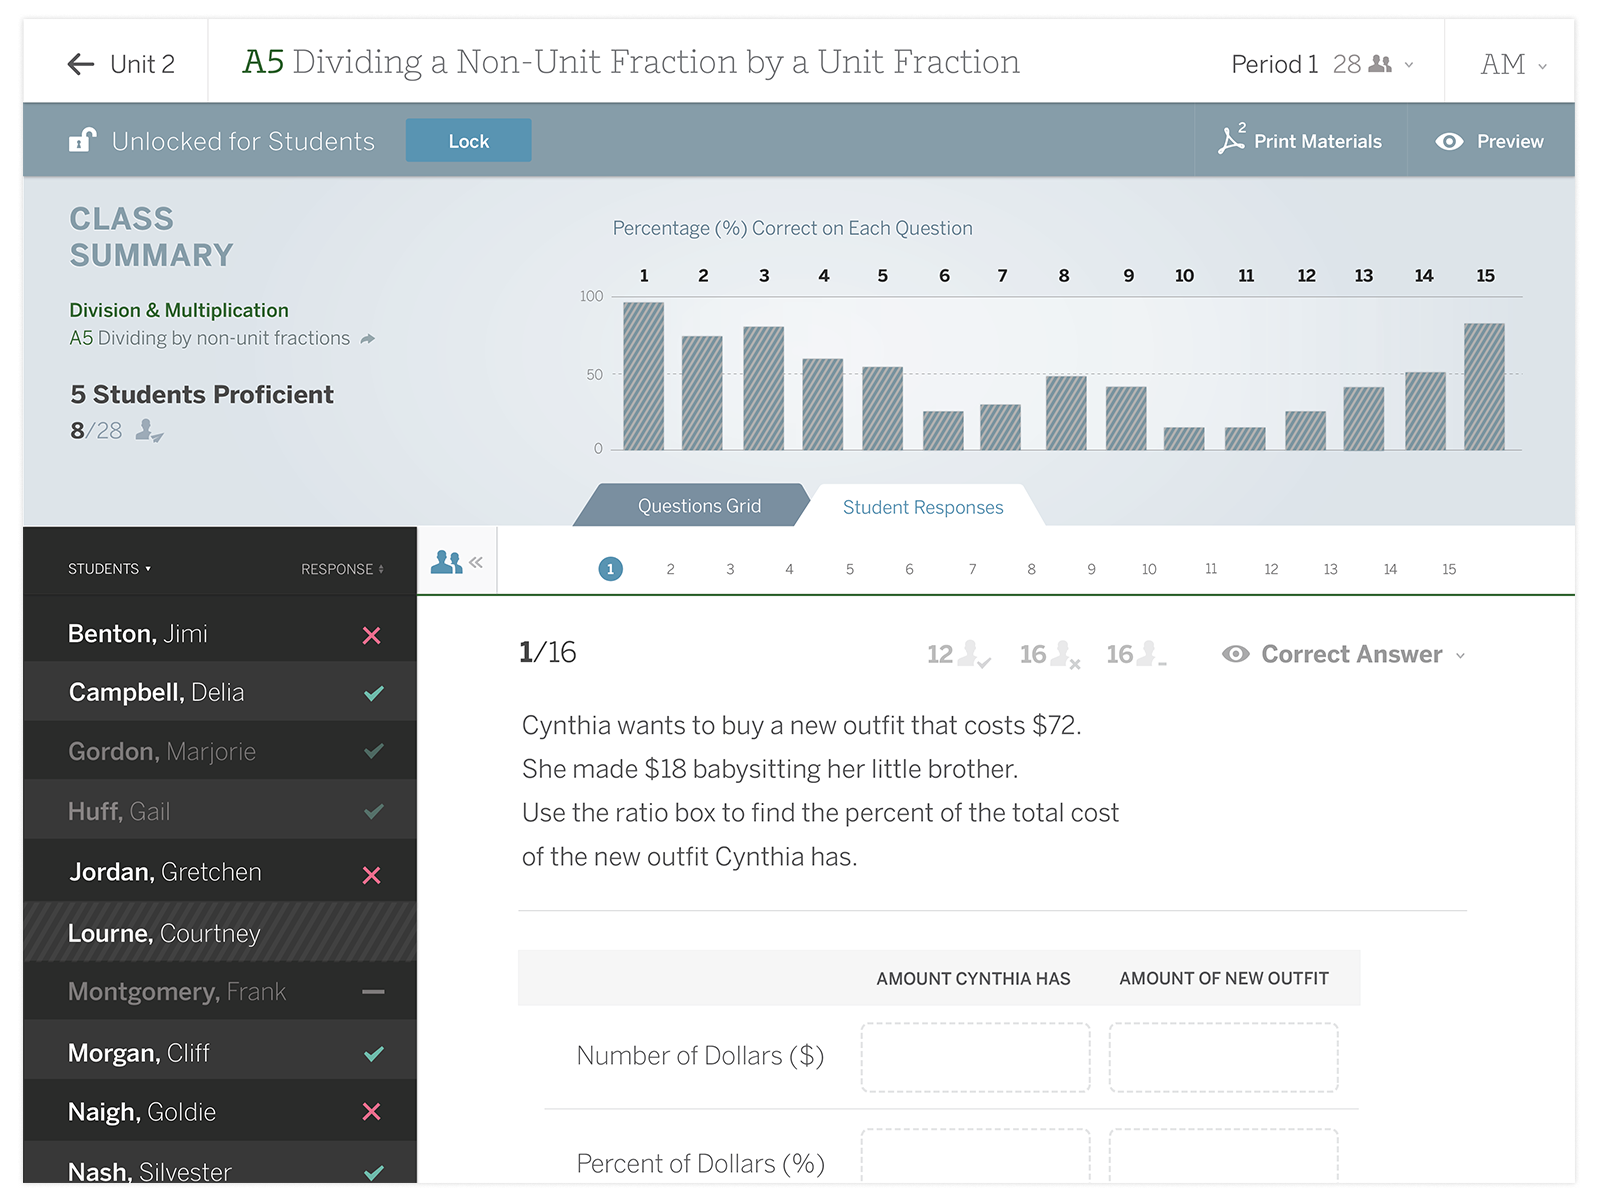Click the Print Materials PDF icon
Screen dimensions: 1600x1202
[1231, 140]
